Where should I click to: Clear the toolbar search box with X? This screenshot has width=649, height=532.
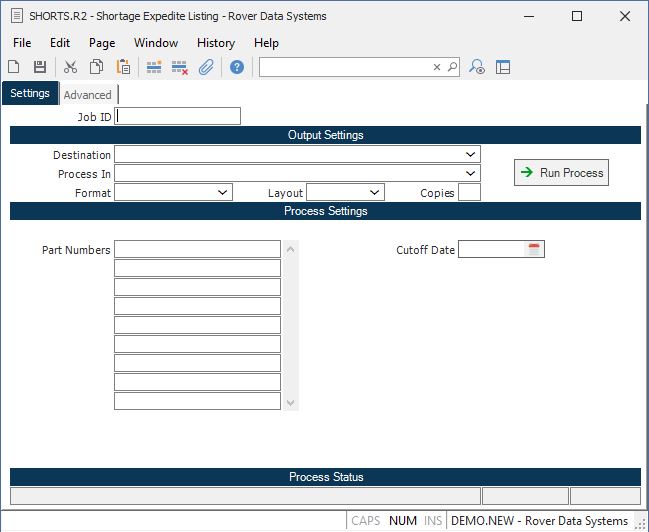pyautogui.click(x=437, y=67)
